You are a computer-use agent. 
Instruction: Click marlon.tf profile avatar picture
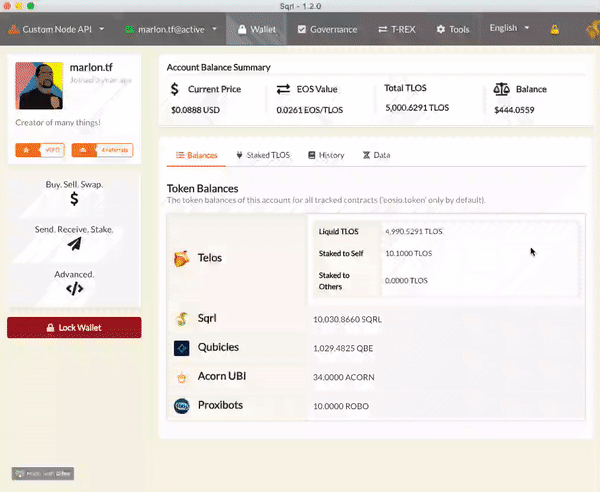(39, 86)
